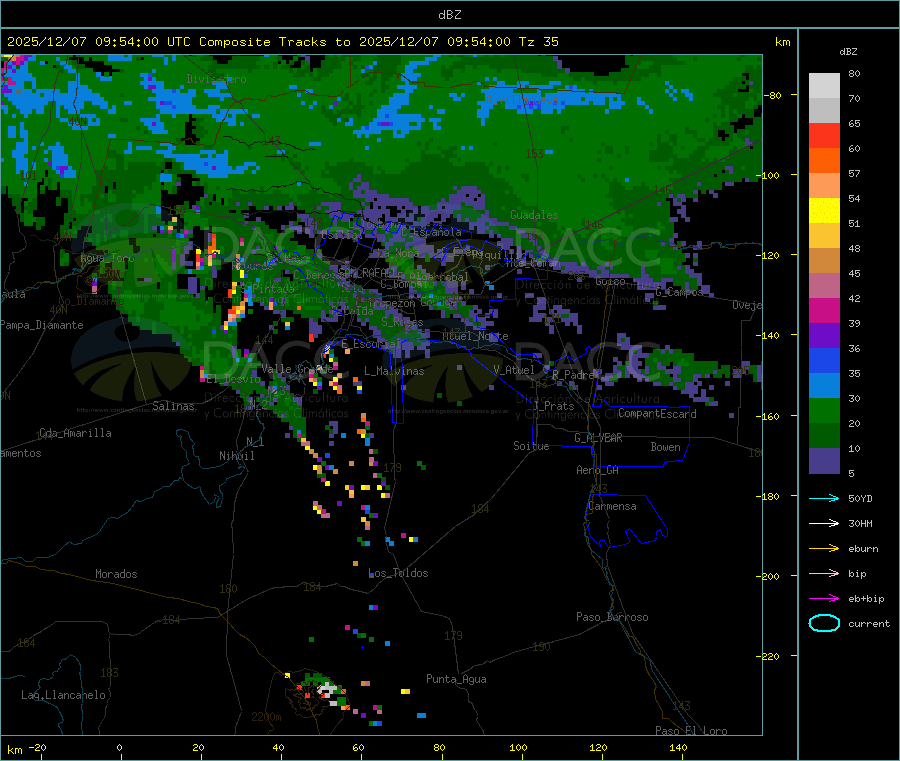Screen dimensions: 900x761
Task: Click the yellow 51-54 dBZ color swatch
Action: tap(824, 211)
